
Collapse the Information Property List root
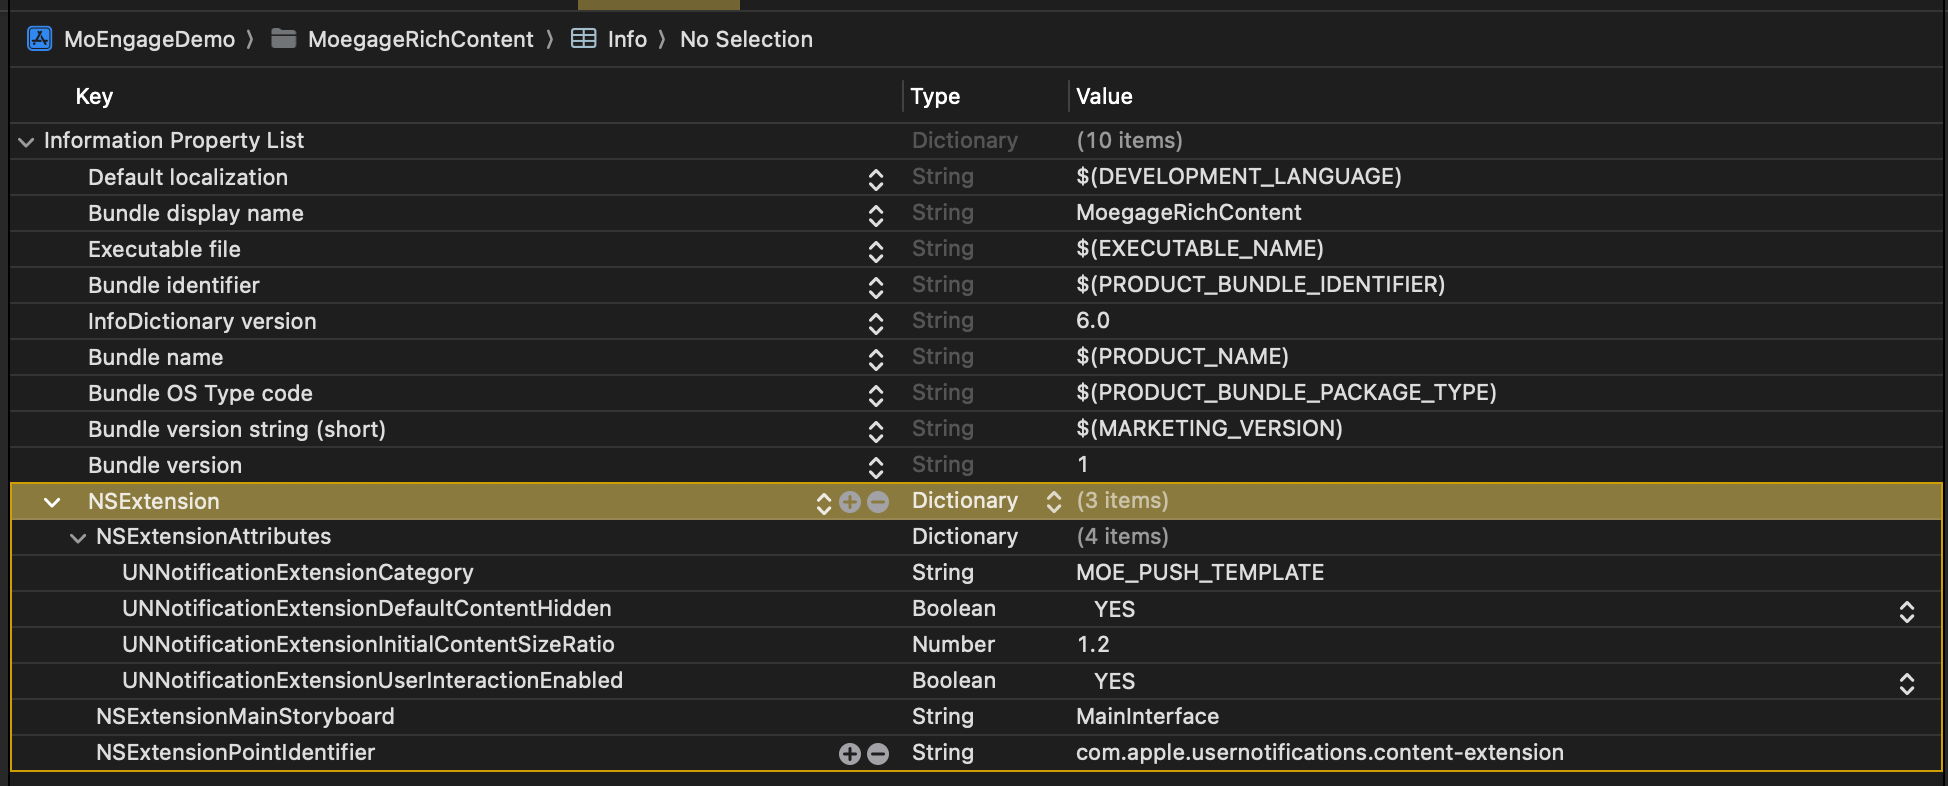[x=26, y=142]
